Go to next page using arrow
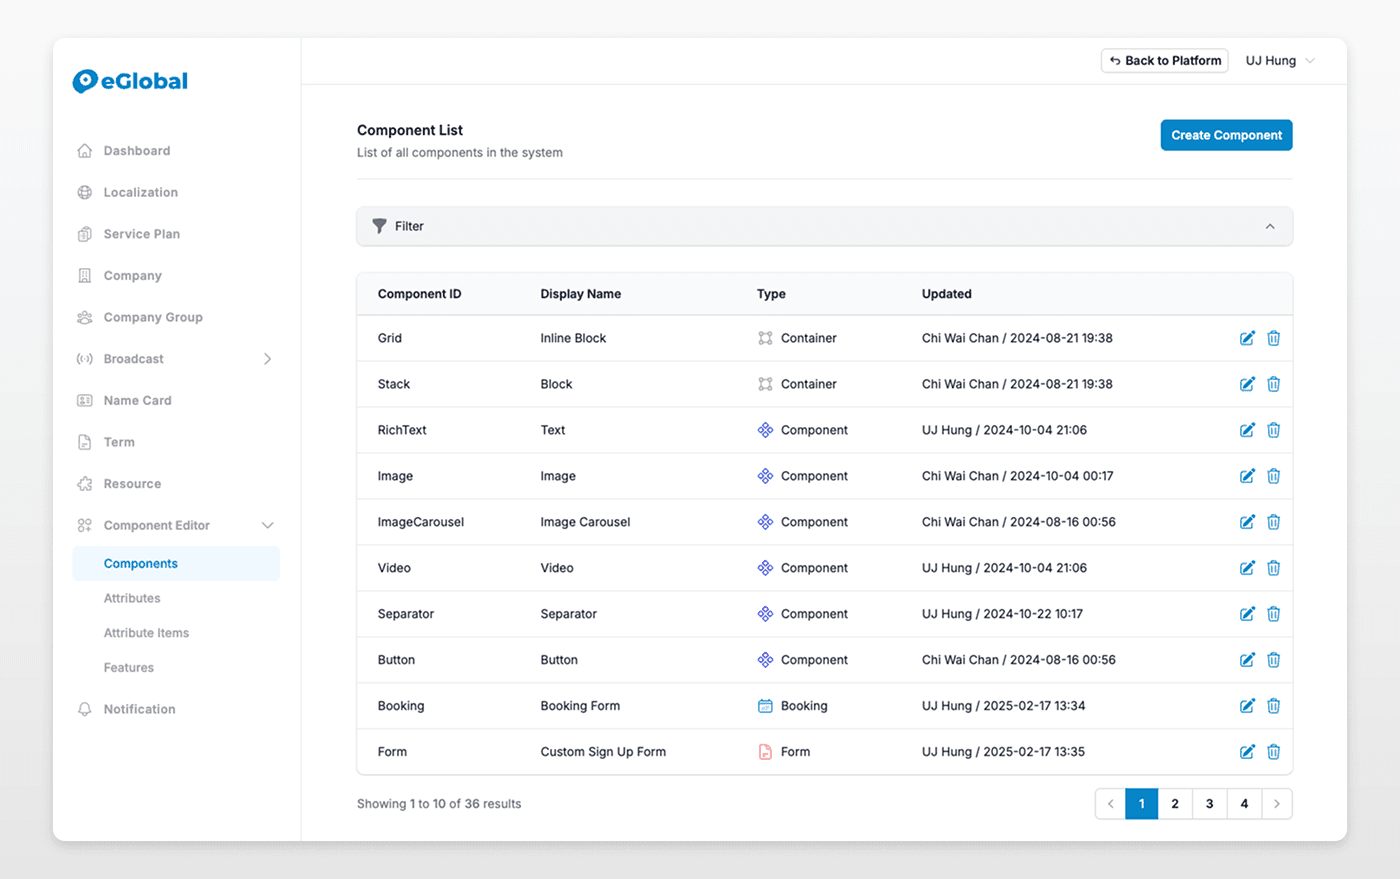Image resolution: width=1400 pixels, height=879 pixels. point(1276,804)
